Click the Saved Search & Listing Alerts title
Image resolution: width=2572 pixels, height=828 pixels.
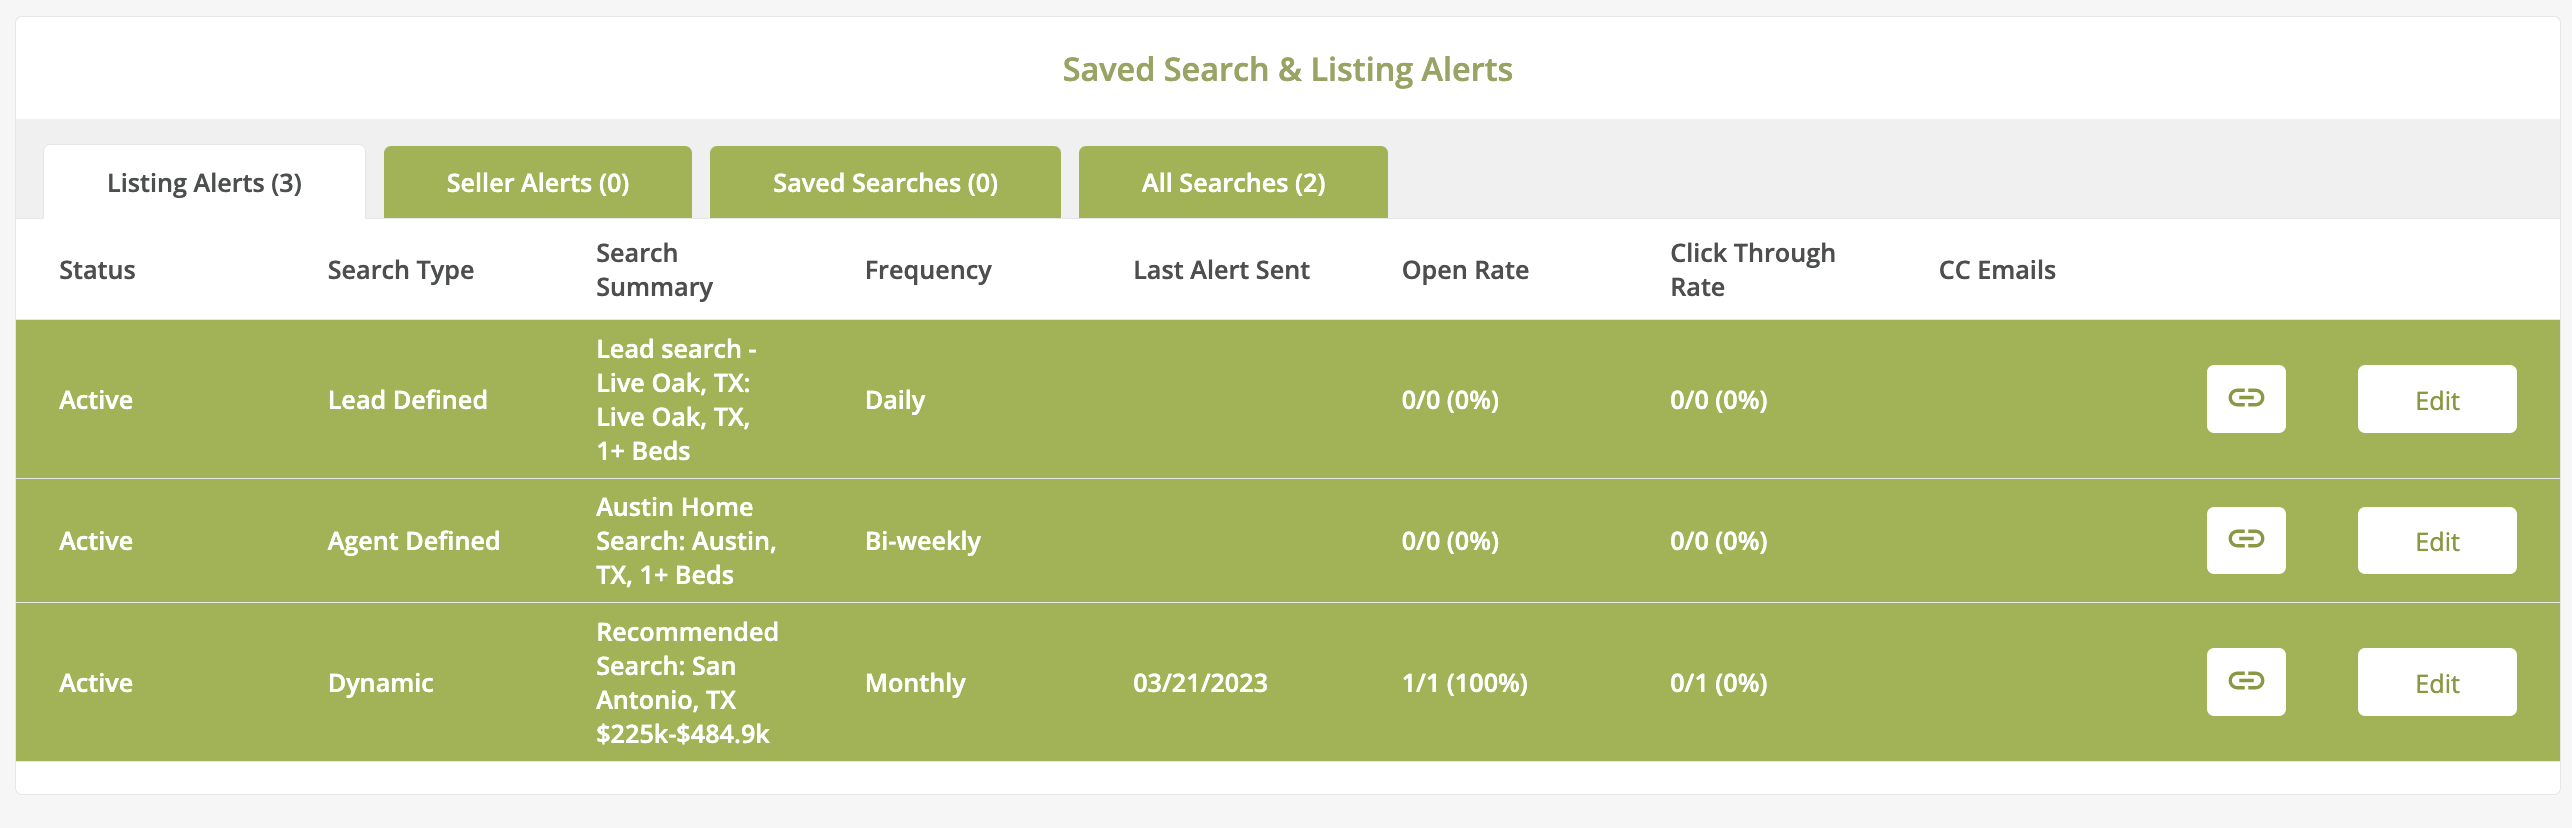pyautogui.click(x=1286, y=69)
